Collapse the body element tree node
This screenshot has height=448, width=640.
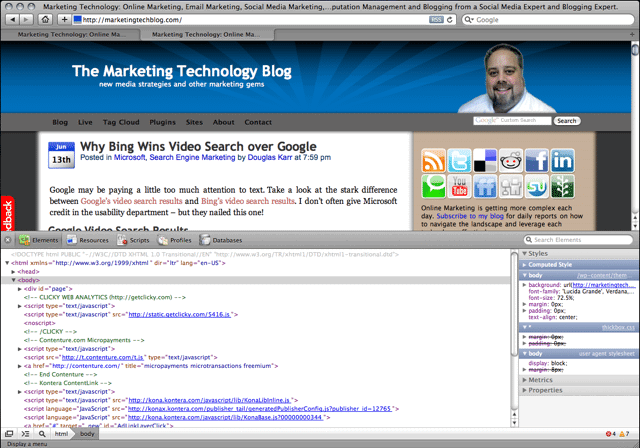coord(13,280)
